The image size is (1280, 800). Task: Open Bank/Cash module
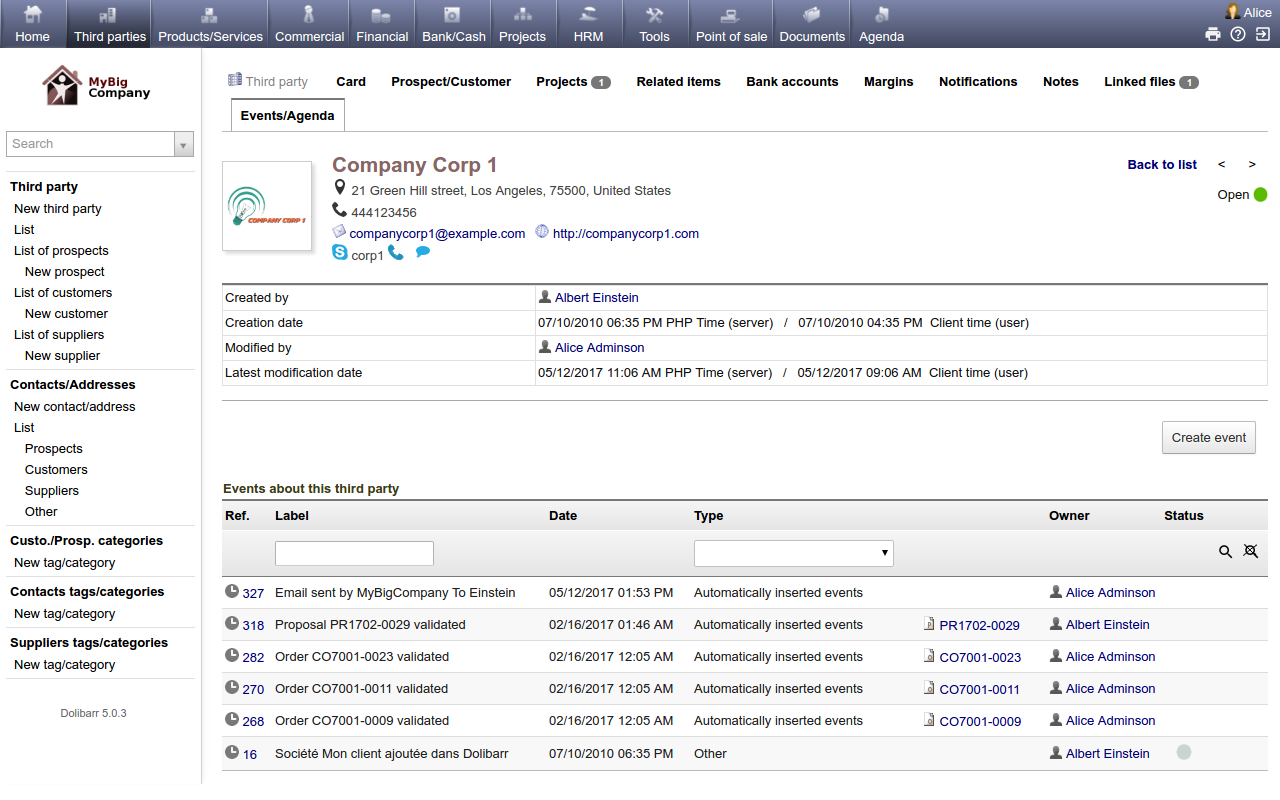(x=453, y=24)
